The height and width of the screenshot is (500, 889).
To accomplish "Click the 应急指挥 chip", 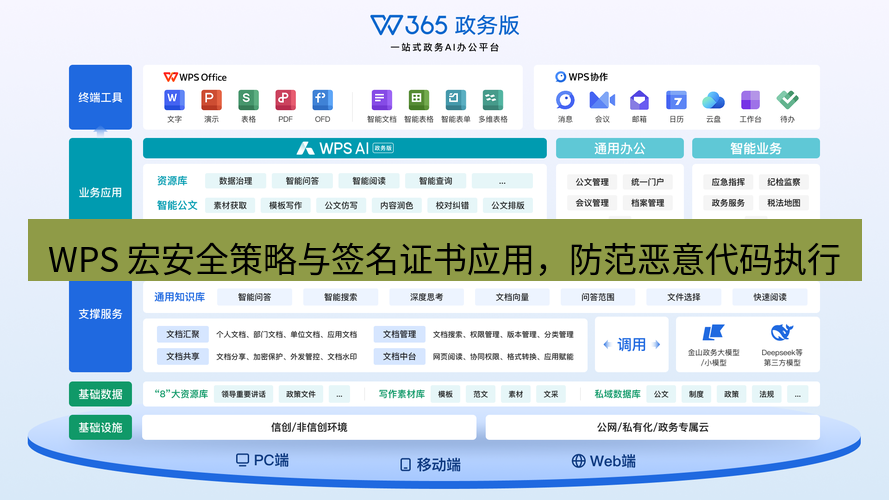I will pyautogui.click(x=728, y=182).
